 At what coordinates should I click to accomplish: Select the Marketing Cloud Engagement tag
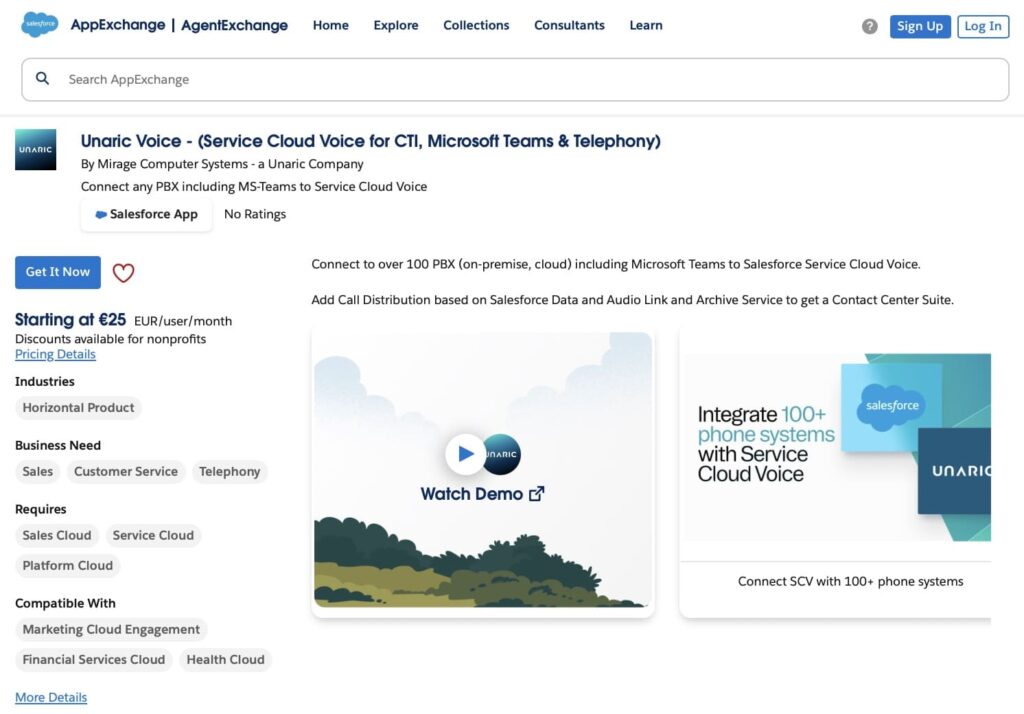pyautogui.click(x=111, y=630)
